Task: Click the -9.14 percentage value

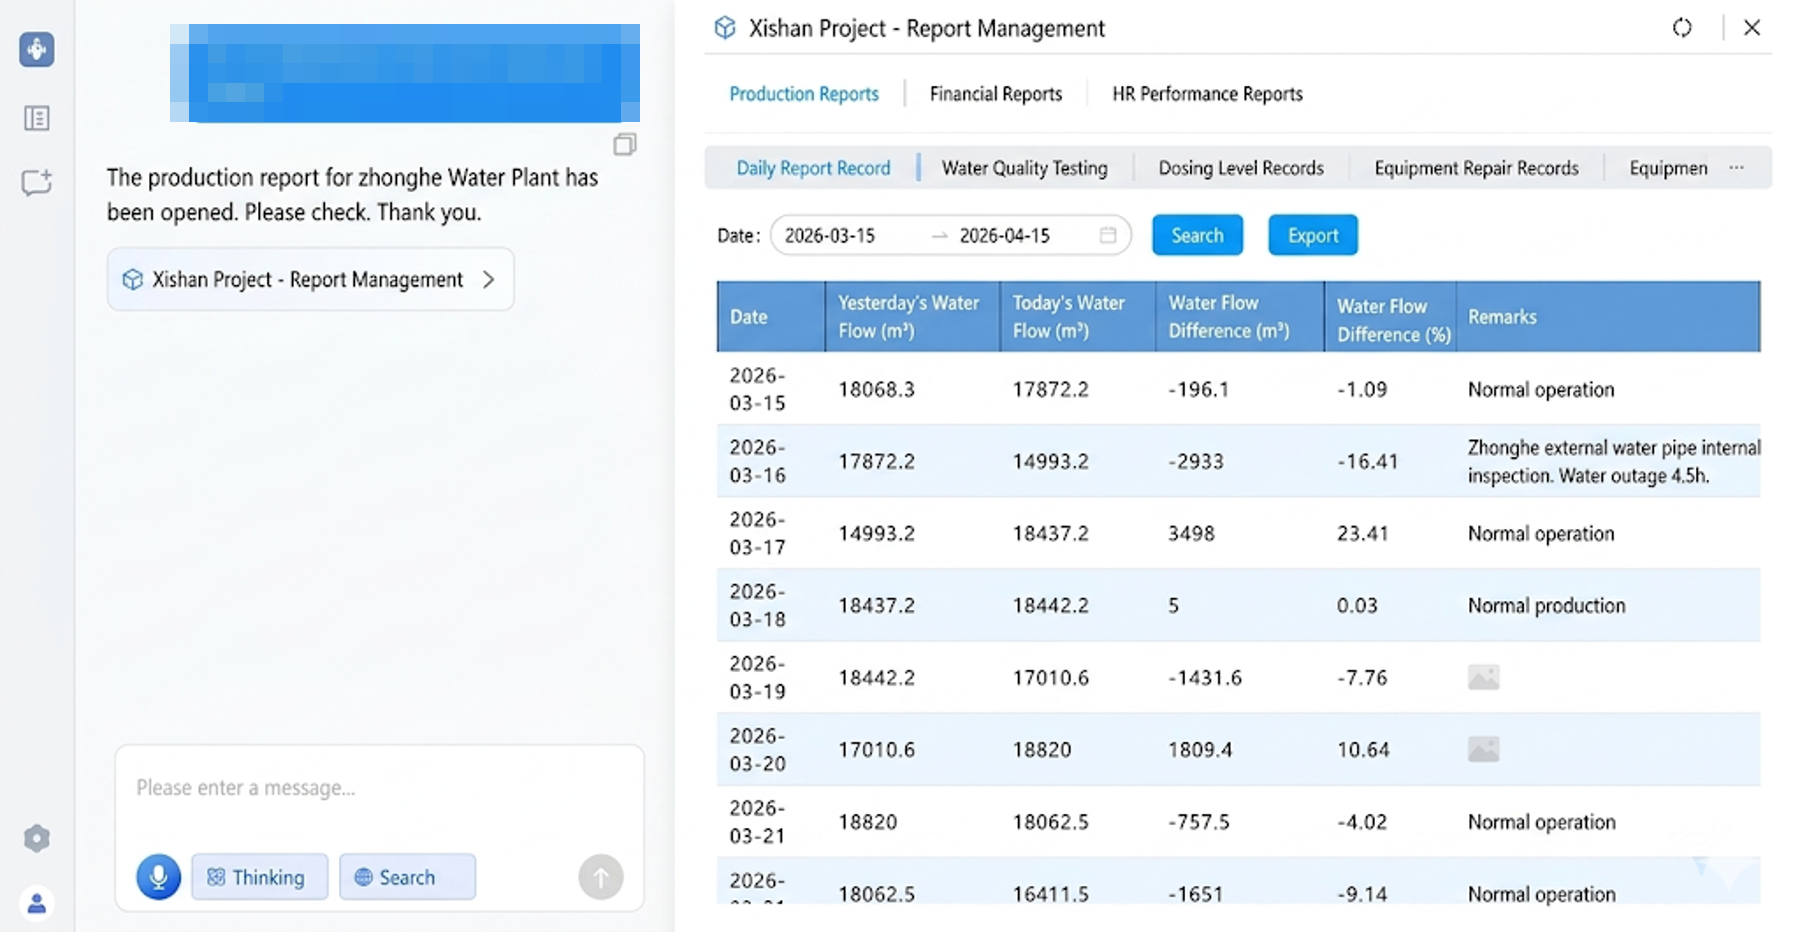Action: point(1362,894)
